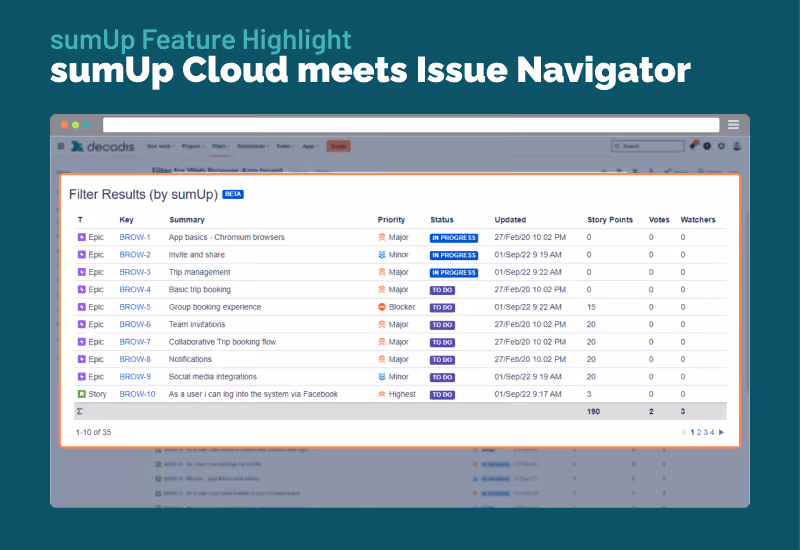This screenshot has width=800, height=550.
Task: Click the BETA badge
Action: point(233,194)
